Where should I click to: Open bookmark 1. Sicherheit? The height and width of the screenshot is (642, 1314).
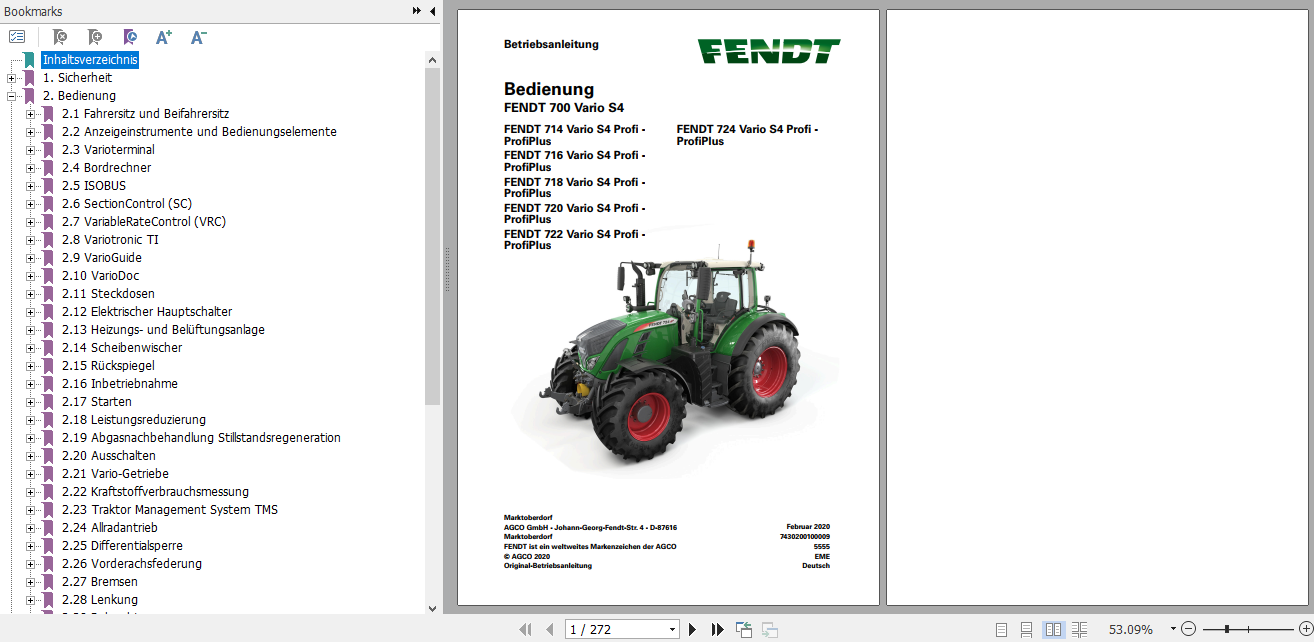(x=77, y=78)
